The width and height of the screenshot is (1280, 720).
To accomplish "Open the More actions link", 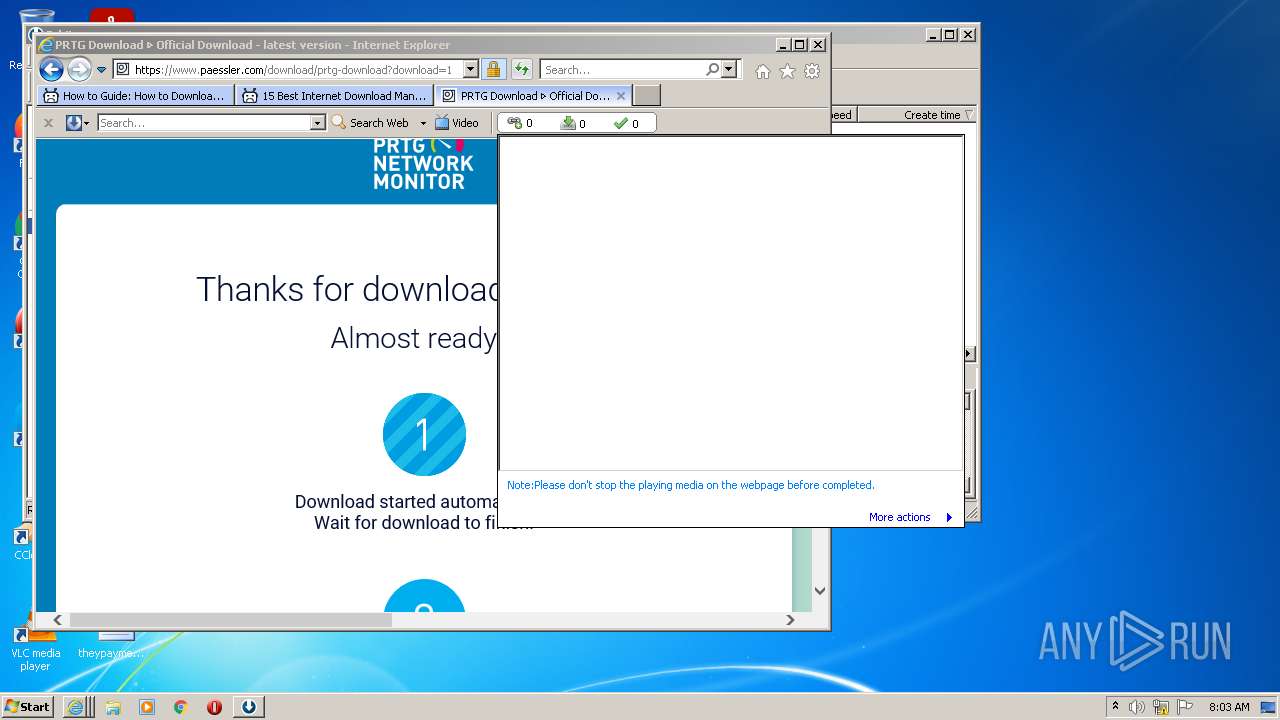I will click(899, 517).
